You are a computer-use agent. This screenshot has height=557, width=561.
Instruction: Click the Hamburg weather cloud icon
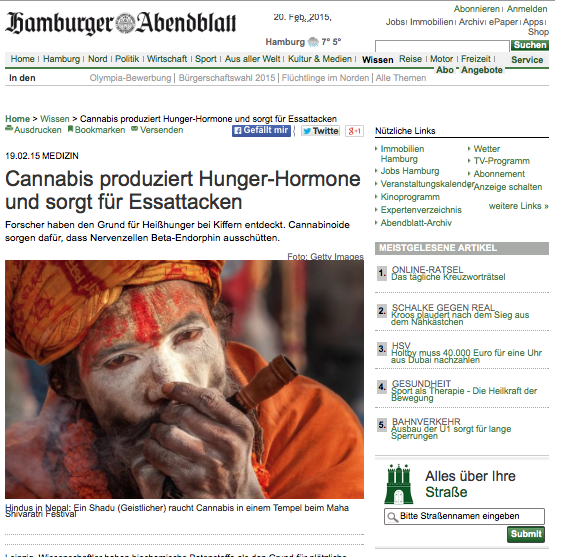(x=313, y=42)
